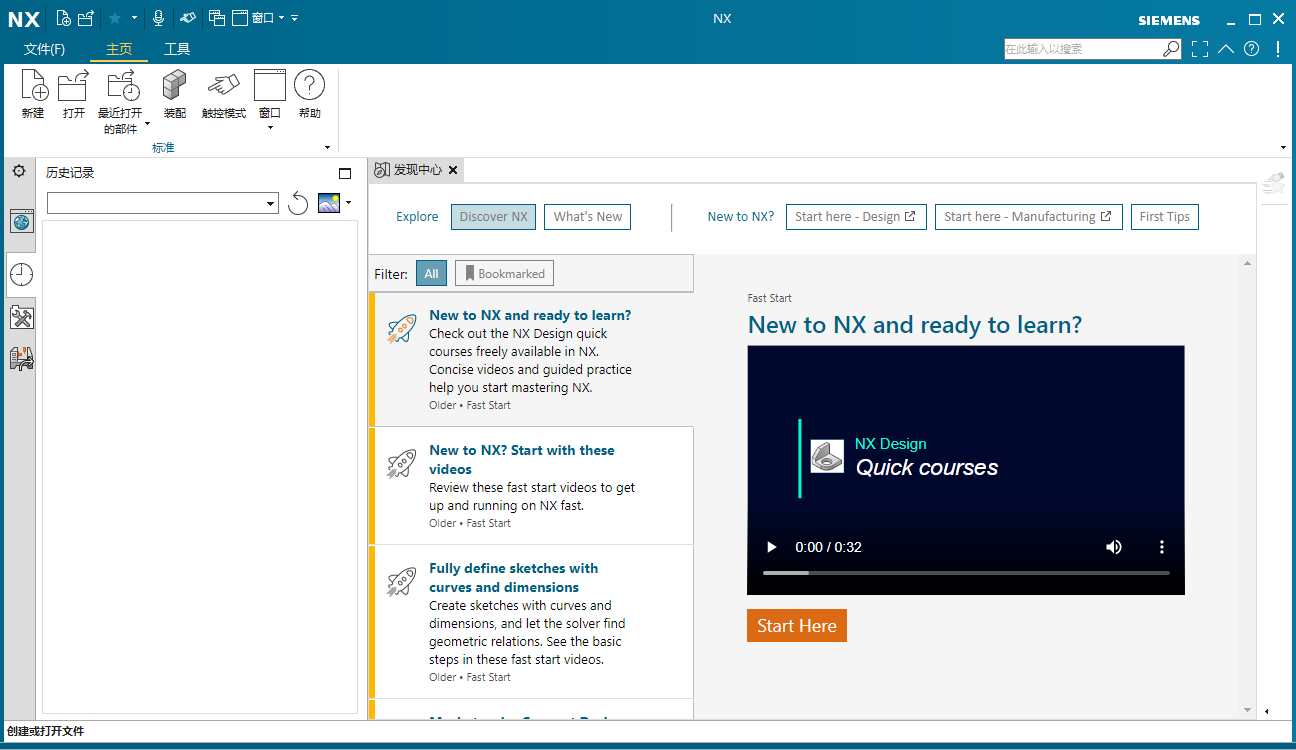Screen dimensions: 1296x750
Task: Open the Start here - Manufacturing link
Action: click(x=1028, y=216)
